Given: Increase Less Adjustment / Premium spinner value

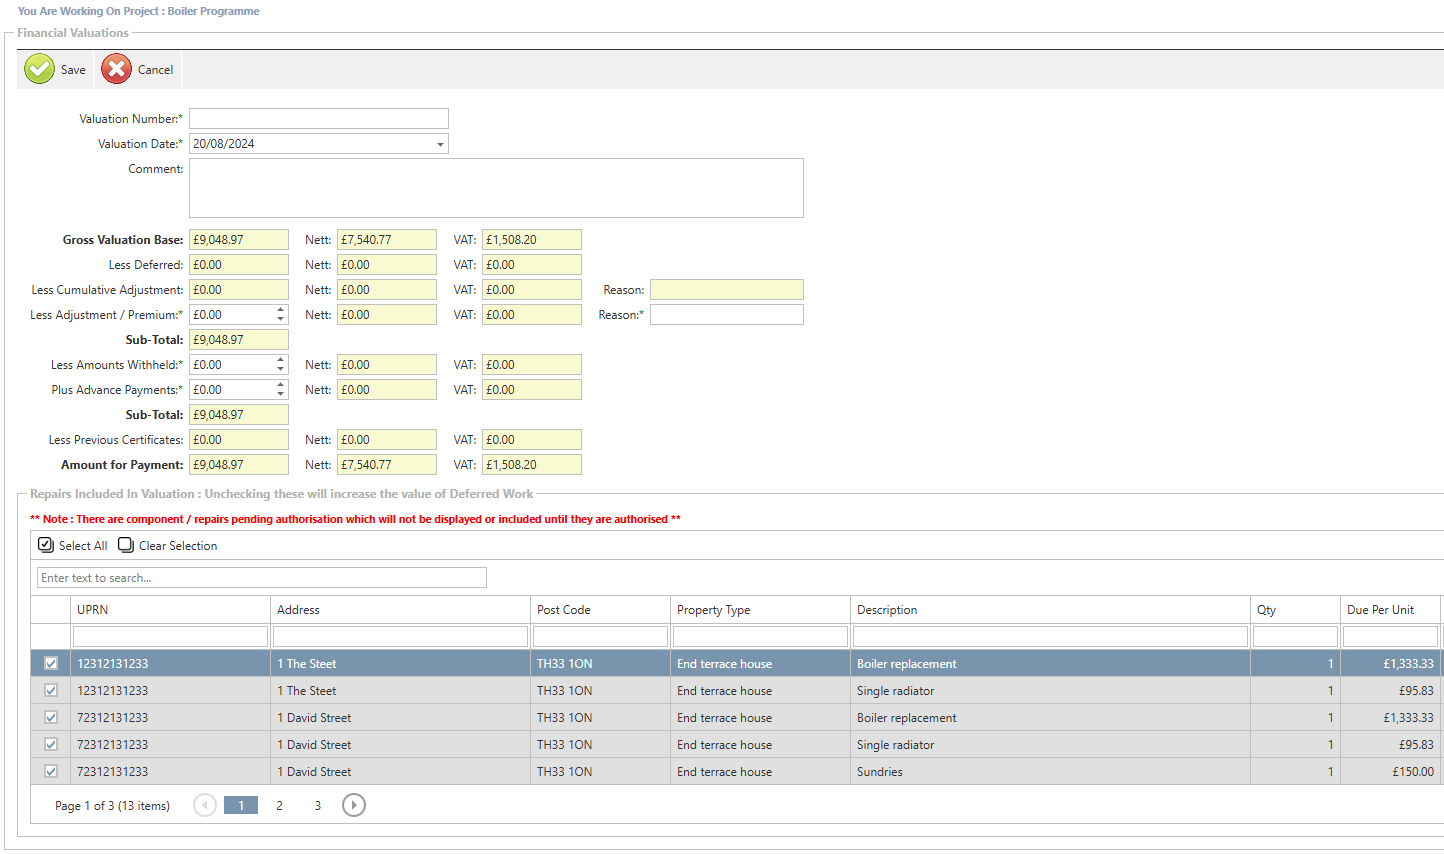Looking at the screenshot, I should [281, 310].
